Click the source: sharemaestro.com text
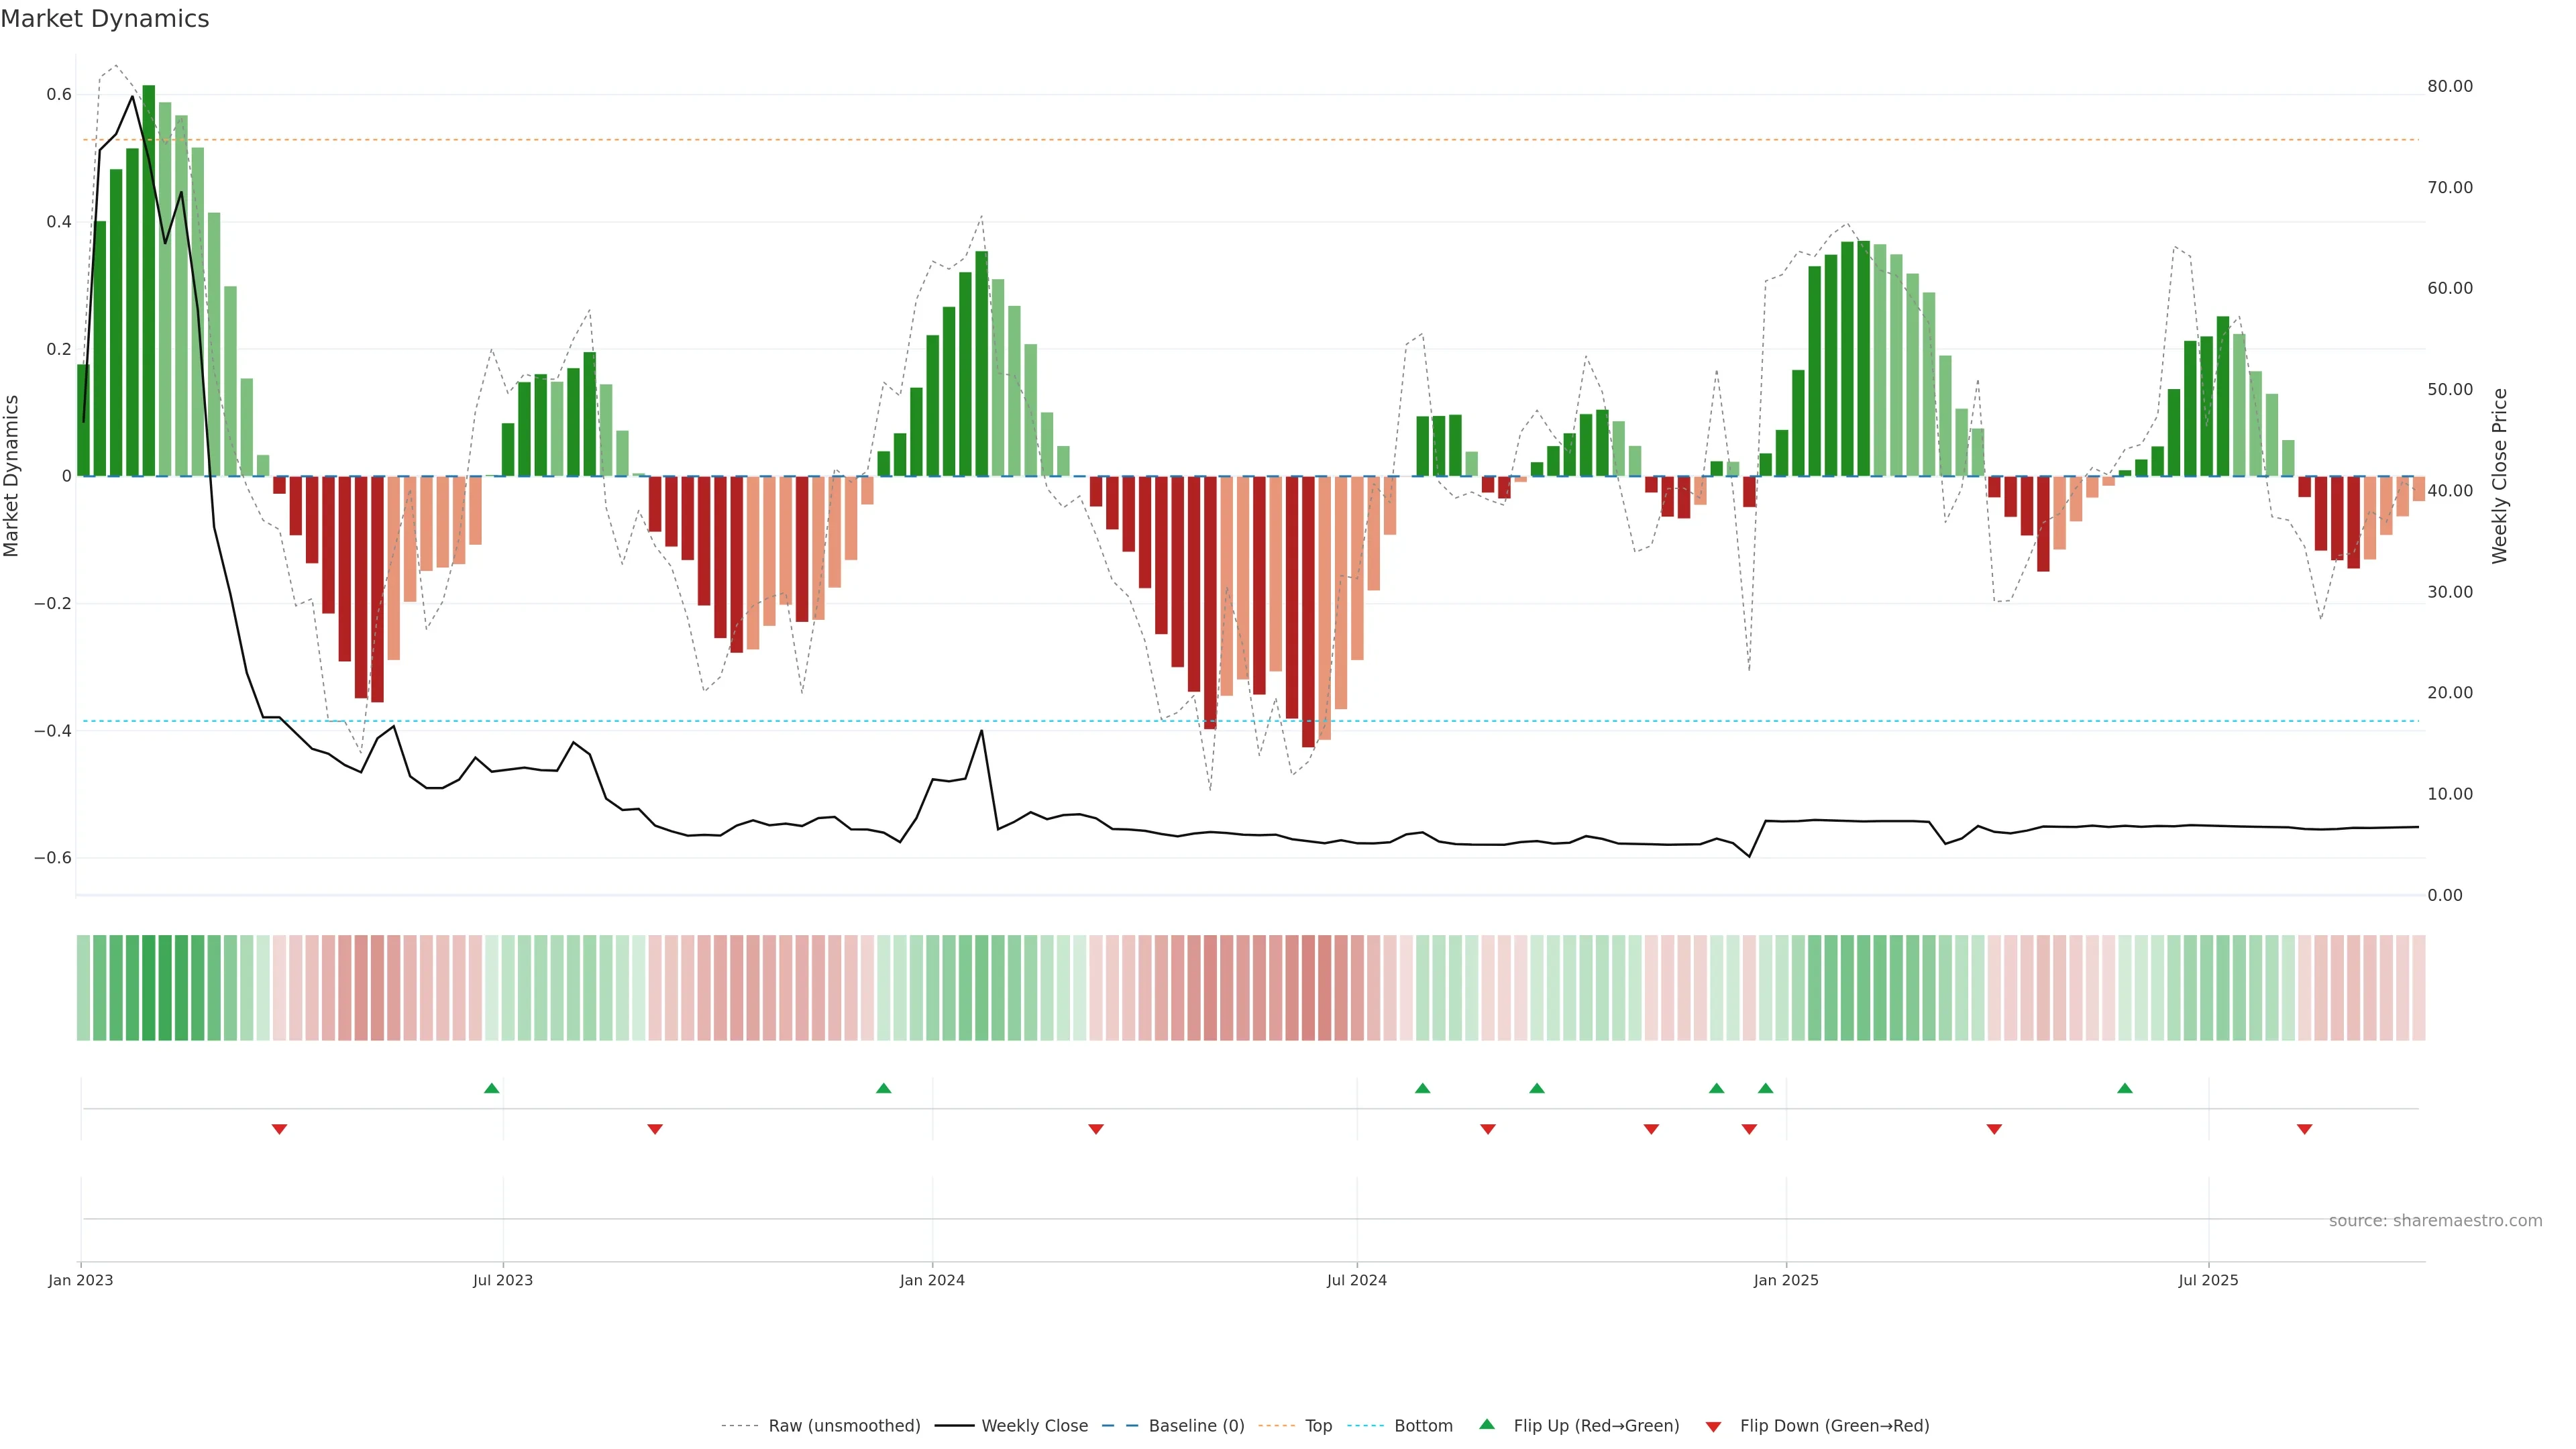 pos(2435,1220)
